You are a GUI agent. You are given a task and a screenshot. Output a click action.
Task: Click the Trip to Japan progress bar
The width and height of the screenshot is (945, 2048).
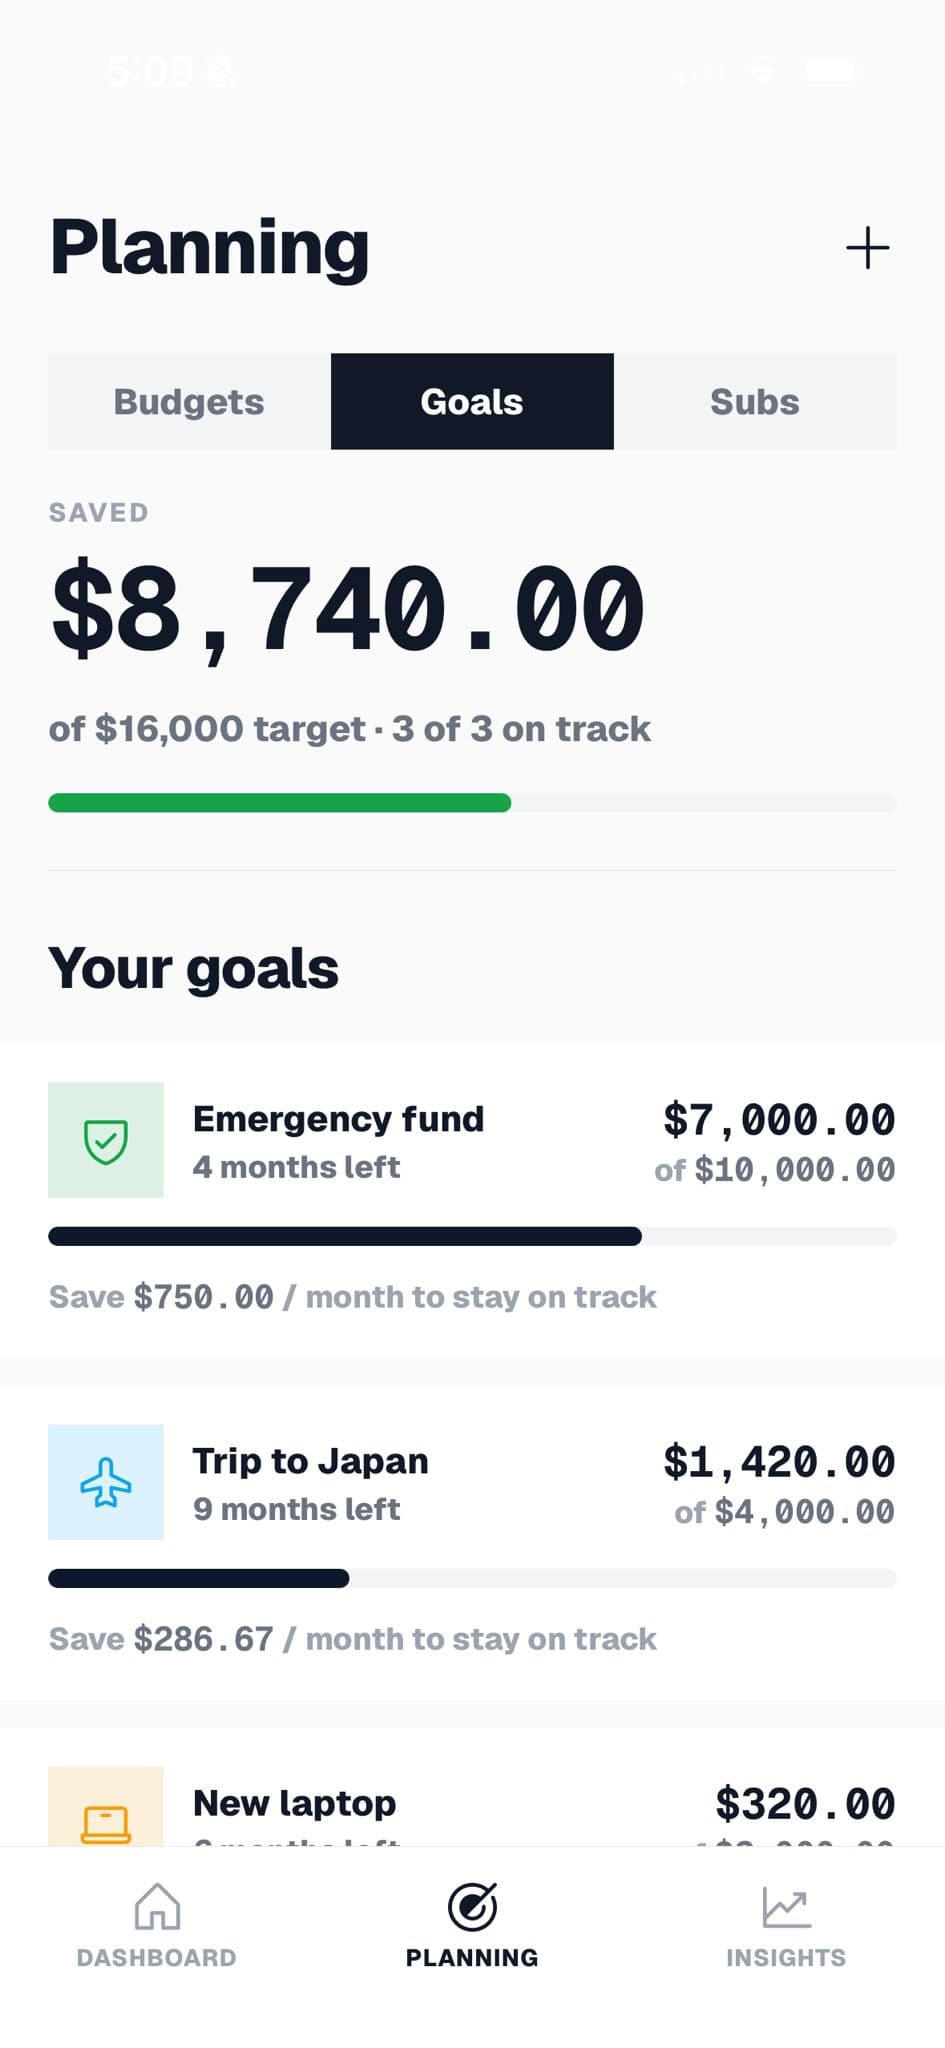tap(472, 1578)
